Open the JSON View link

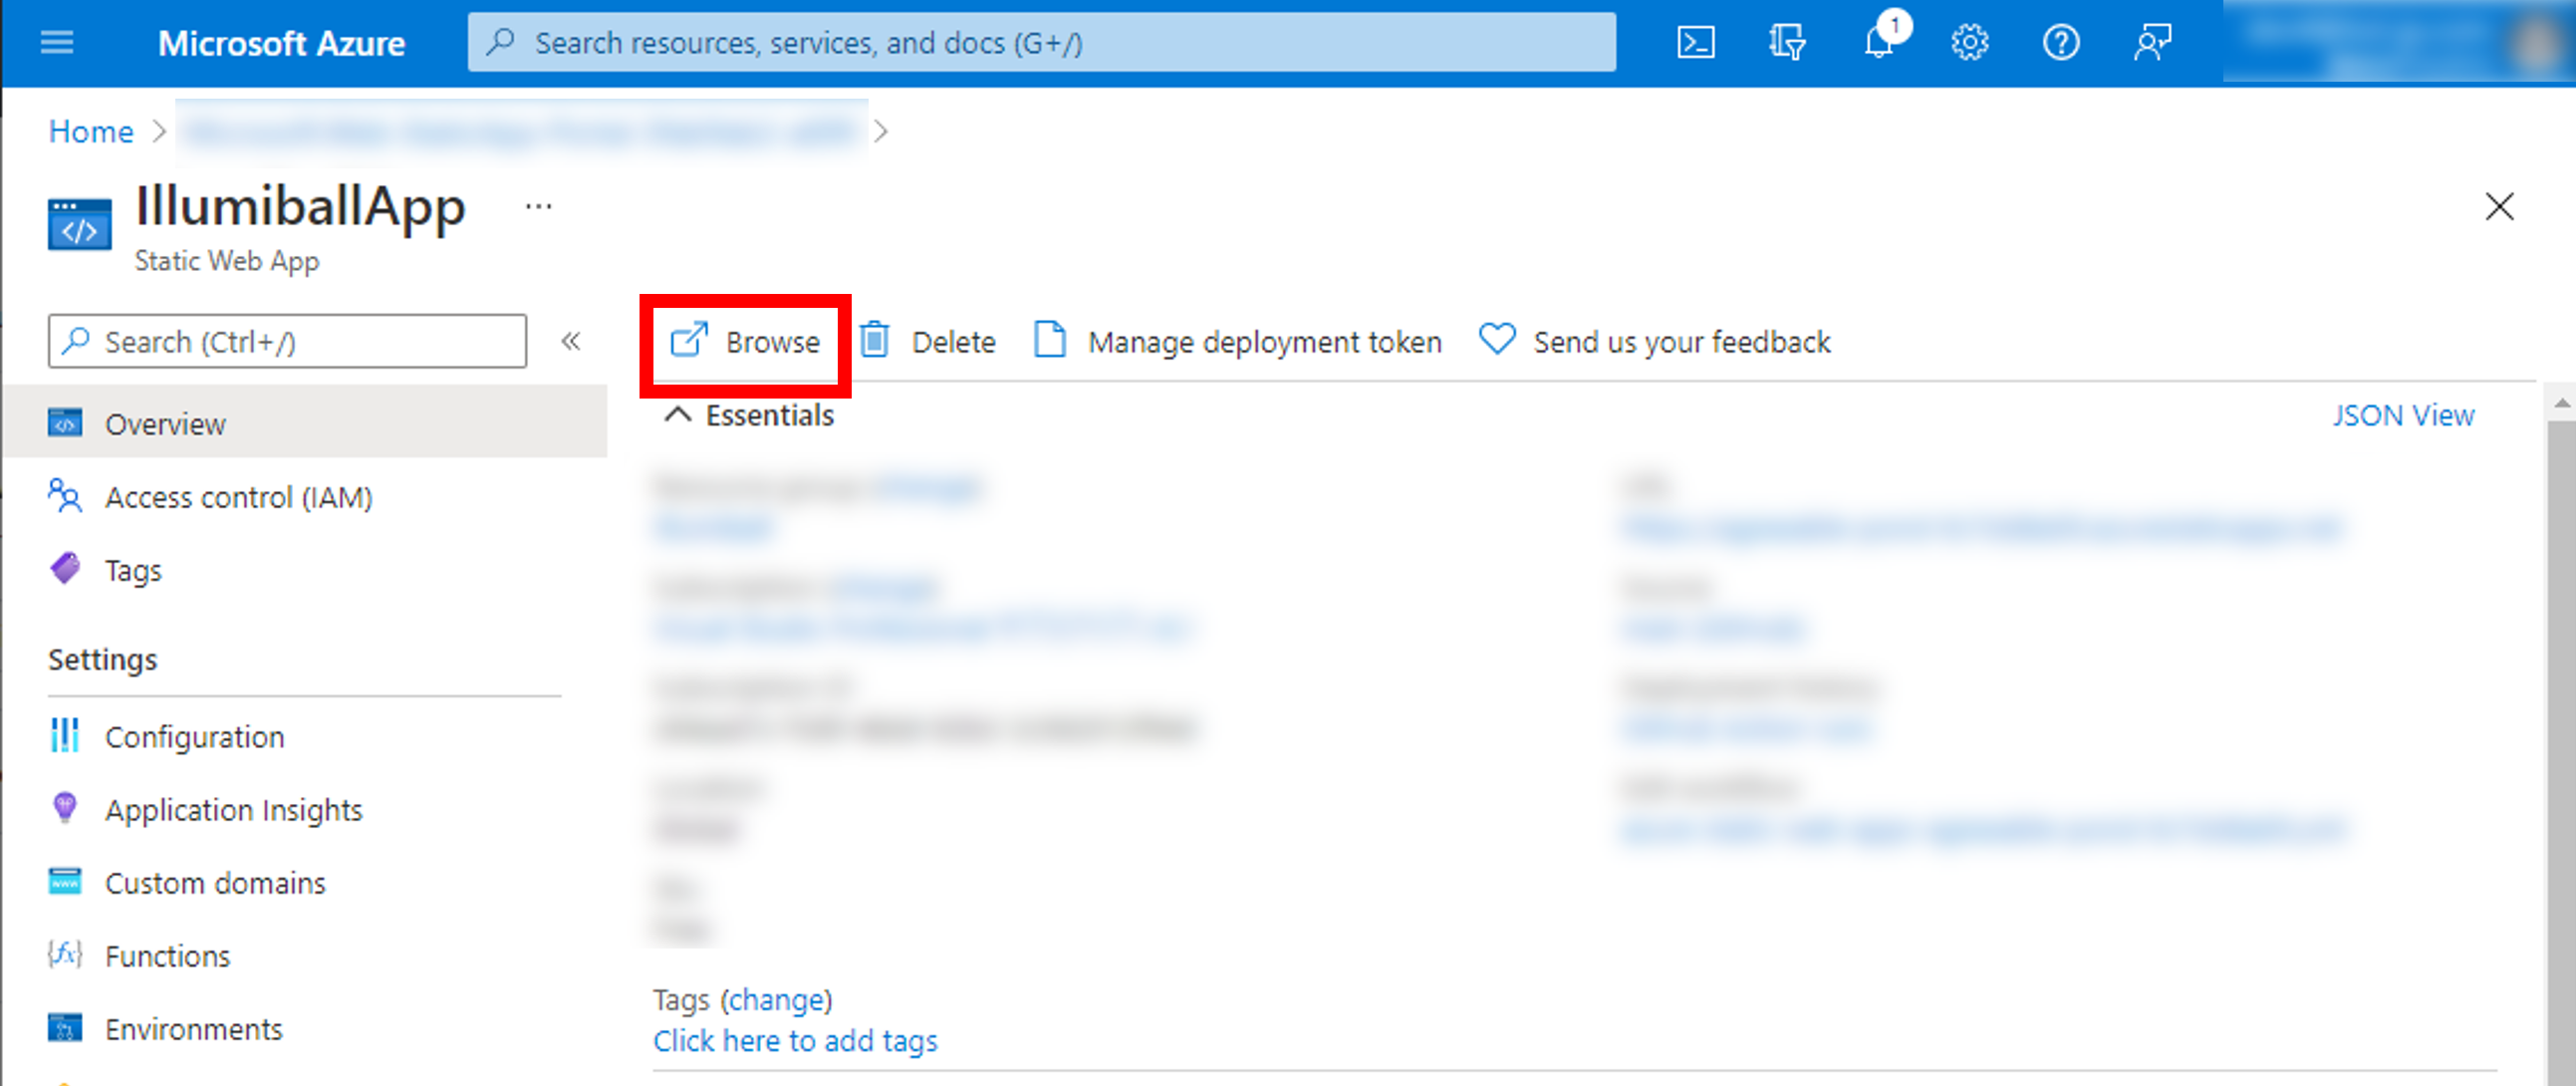(2403, 415)
